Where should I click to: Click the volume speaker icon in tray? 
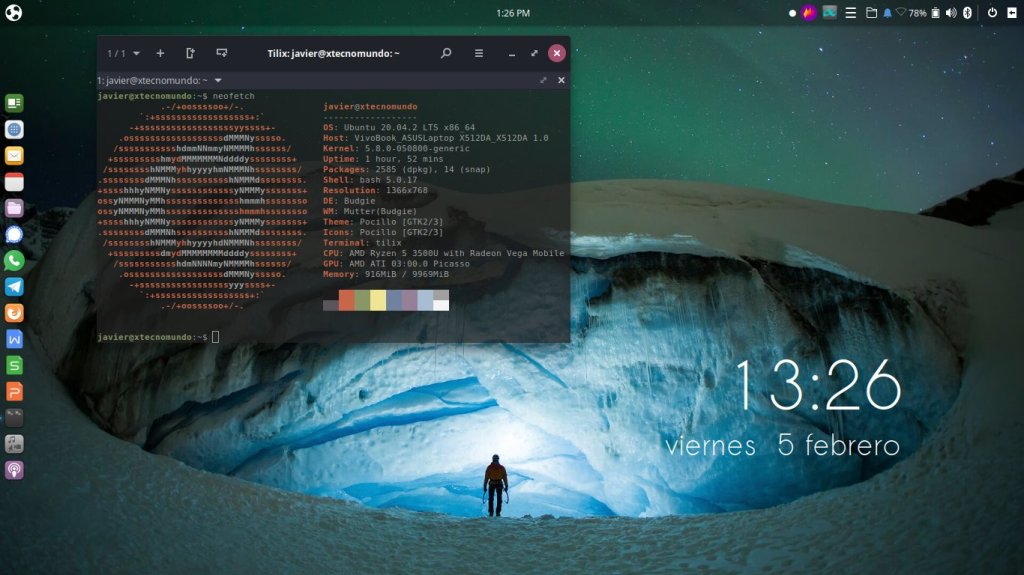pos(951,13)
